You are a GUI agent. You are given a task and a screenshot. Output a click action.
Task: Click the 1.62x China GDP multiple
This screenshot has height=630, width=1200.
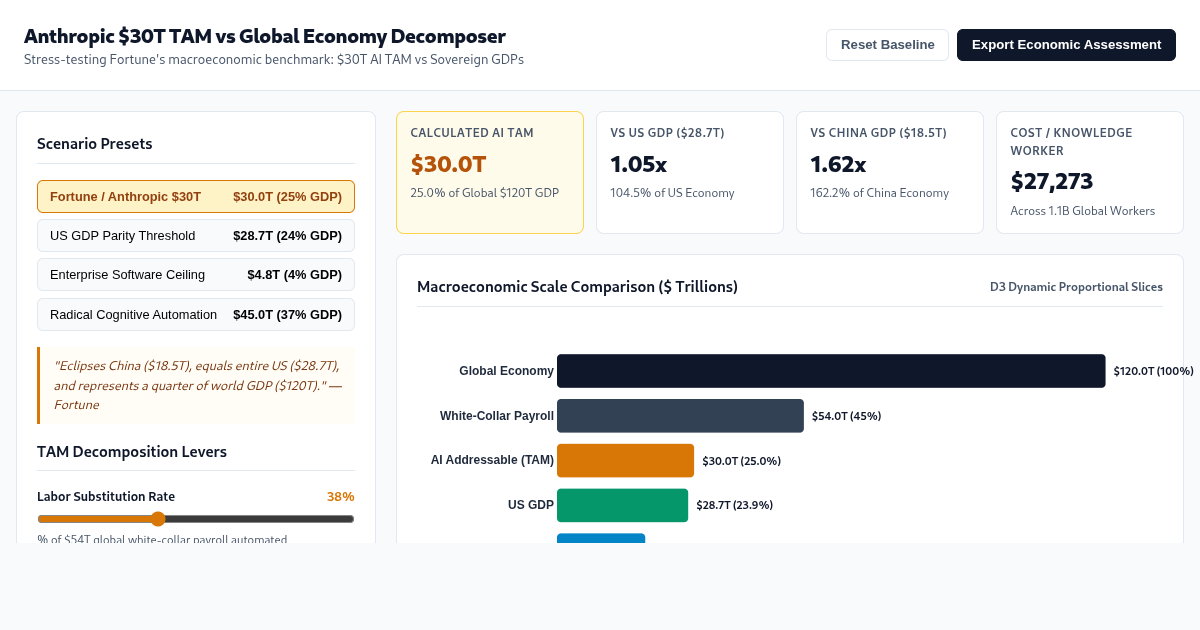point(838,164)
